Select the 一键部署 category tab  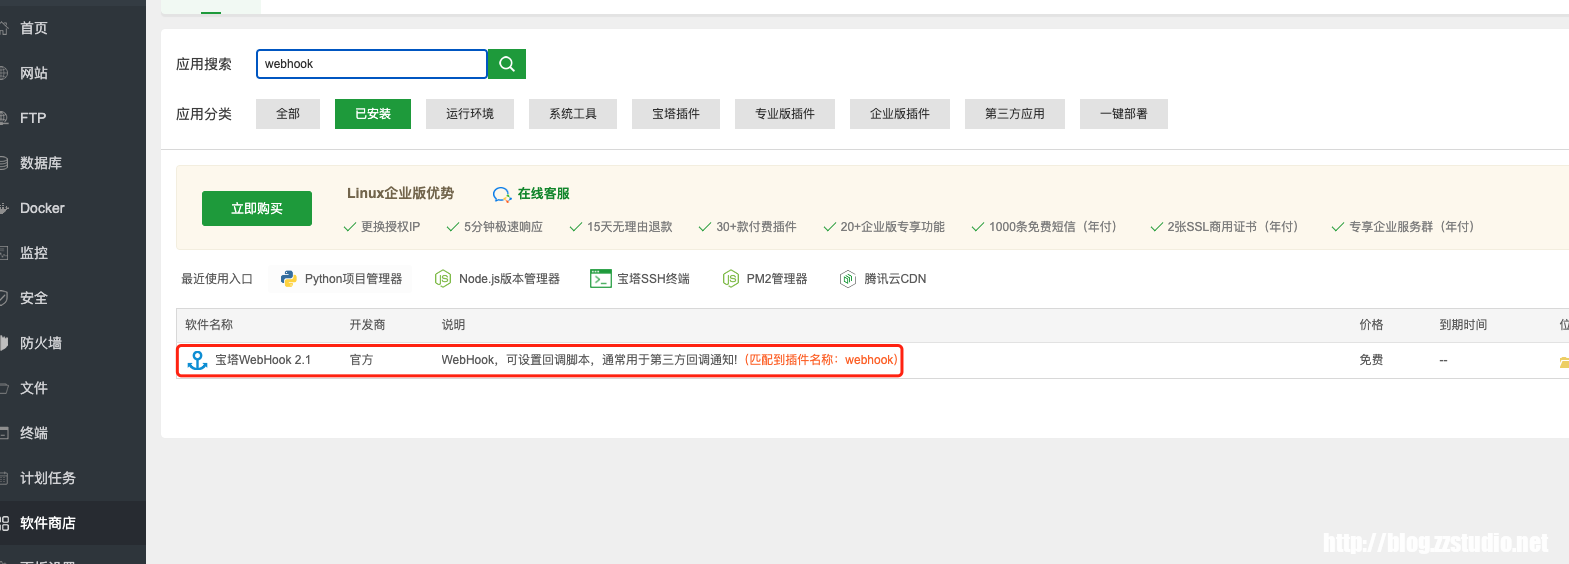1124,114
